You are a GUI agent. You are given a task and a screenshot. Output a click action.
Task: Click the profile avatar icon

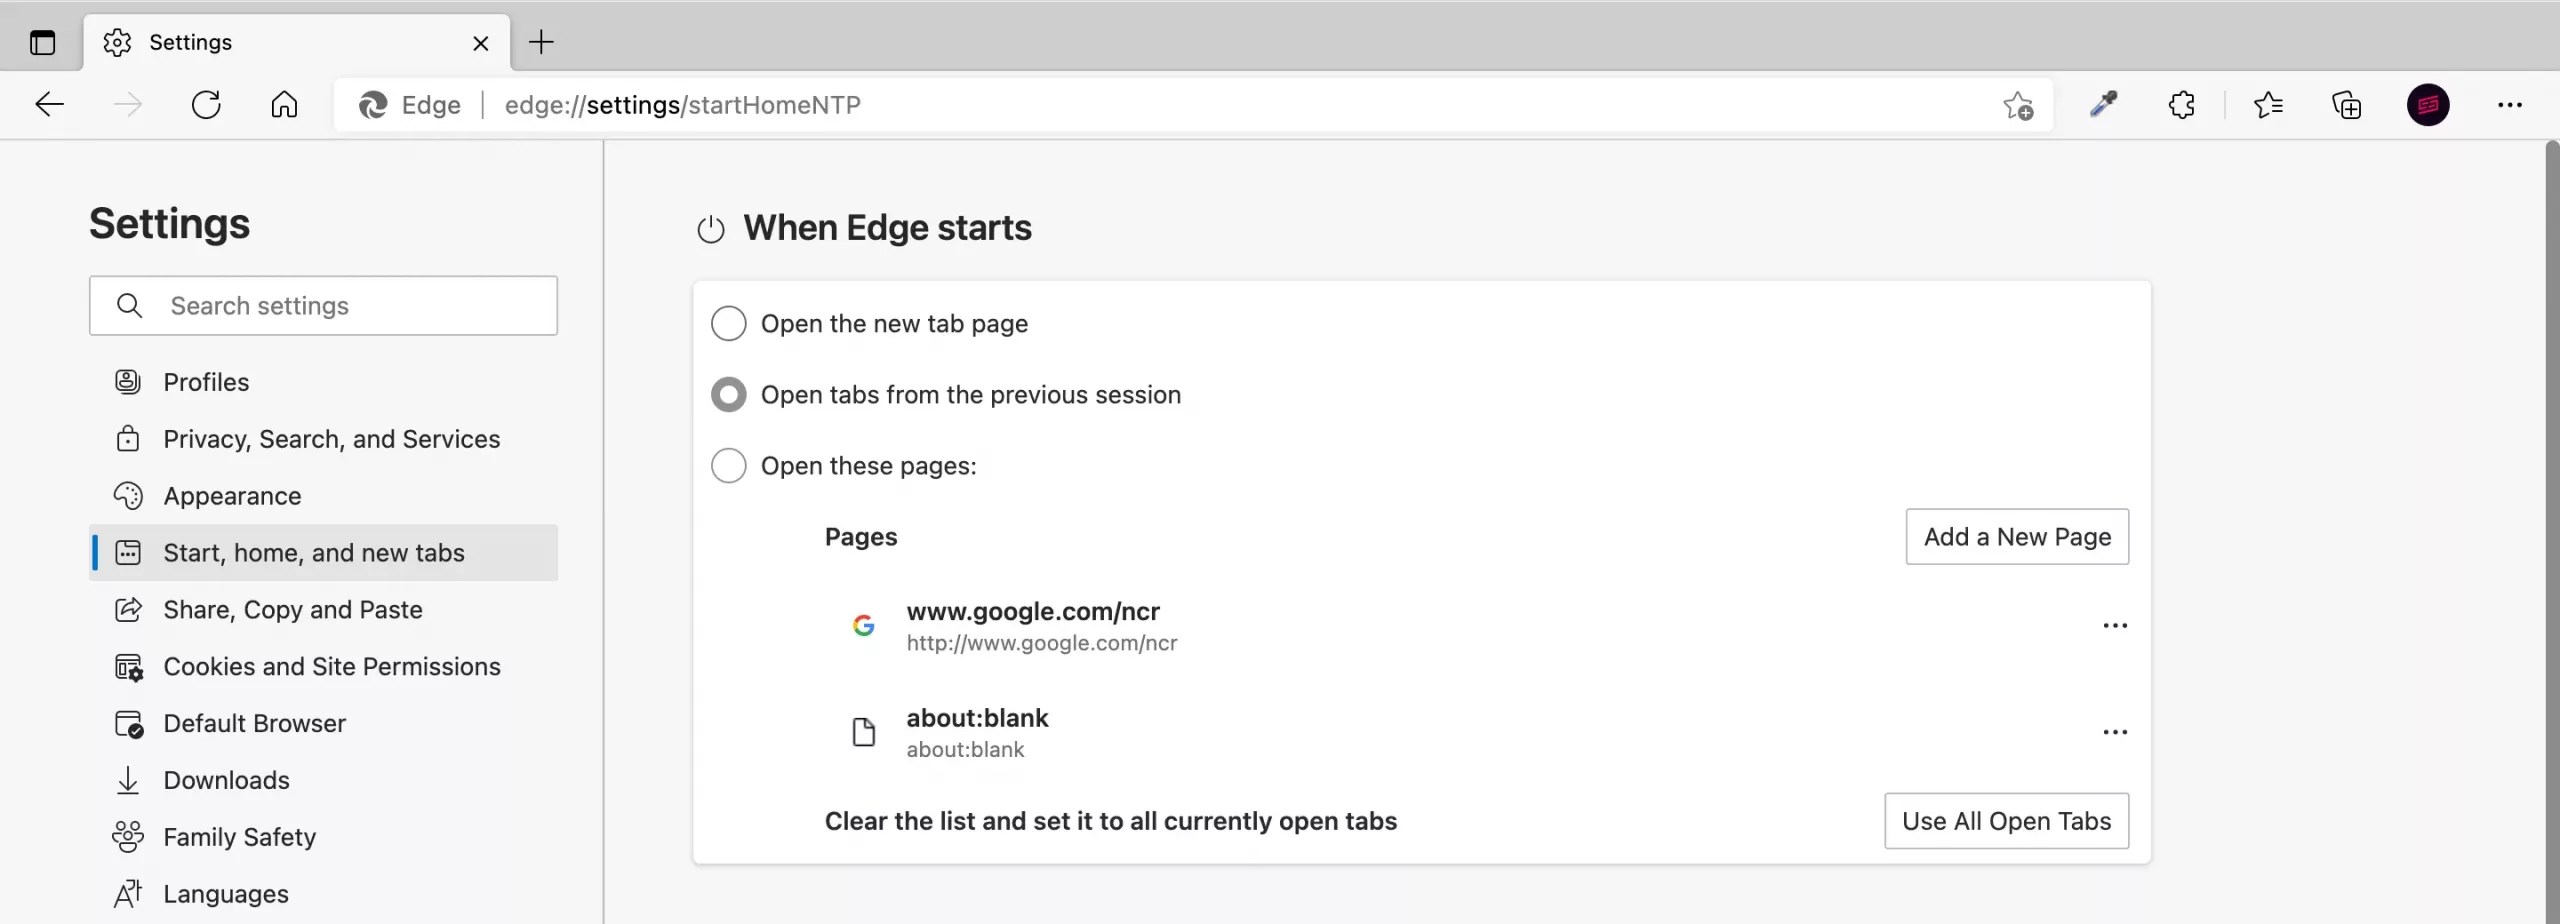pyautogui.click(x=2427, y=105)
